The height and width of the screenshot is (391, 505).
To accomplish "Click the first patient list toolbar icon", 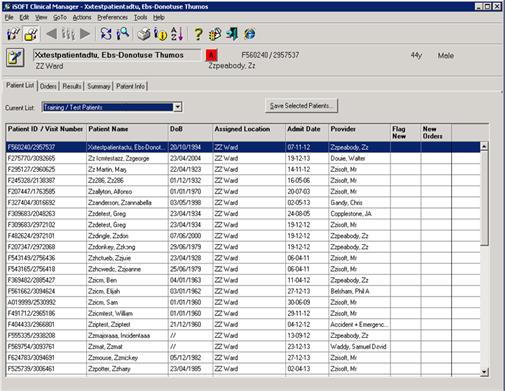I will coord(13,34).
